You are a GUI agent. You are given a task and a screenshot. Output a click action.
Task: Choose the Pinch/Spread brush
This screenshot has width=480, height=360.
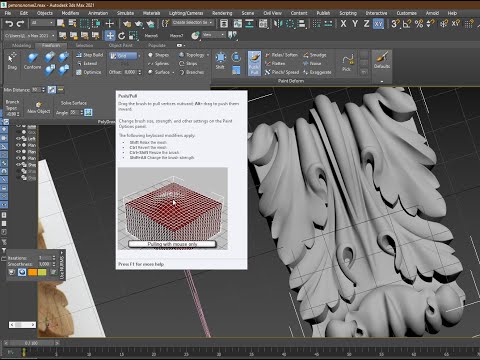coord(282,72)
